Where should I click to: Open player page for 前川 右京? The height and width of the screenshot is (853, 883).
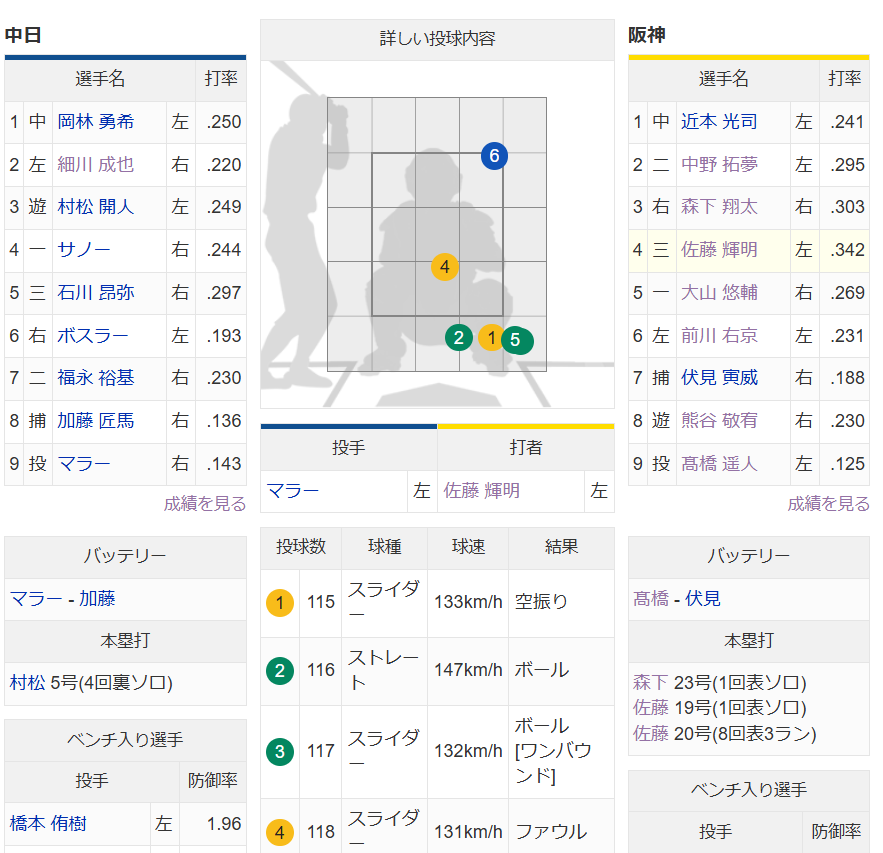click(x=719, y=336)
